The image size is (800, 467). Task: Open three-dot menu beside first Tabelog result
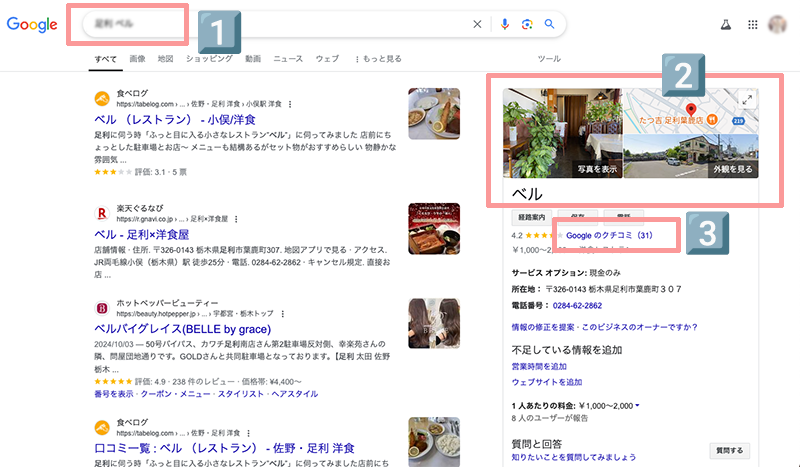290,104
